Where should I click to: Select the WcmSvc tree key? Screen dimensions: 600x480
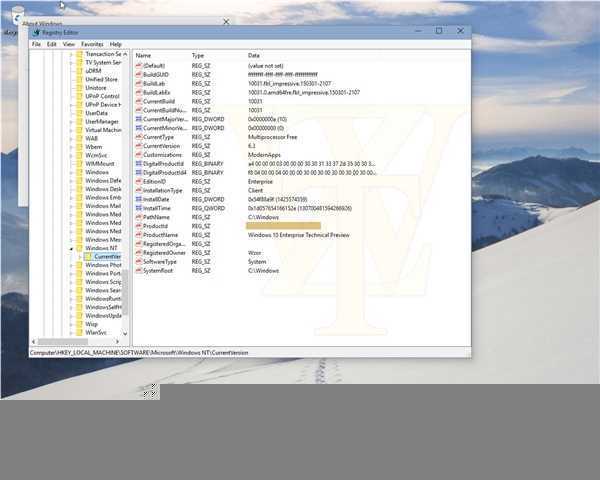(96, 155)
